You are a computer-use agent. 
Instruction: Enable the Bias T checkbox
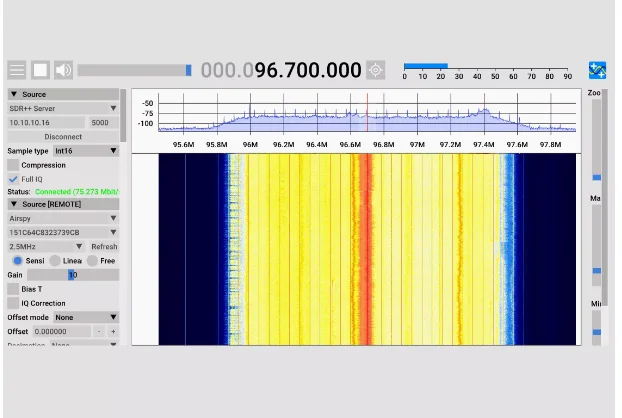[x=13, y=289]
